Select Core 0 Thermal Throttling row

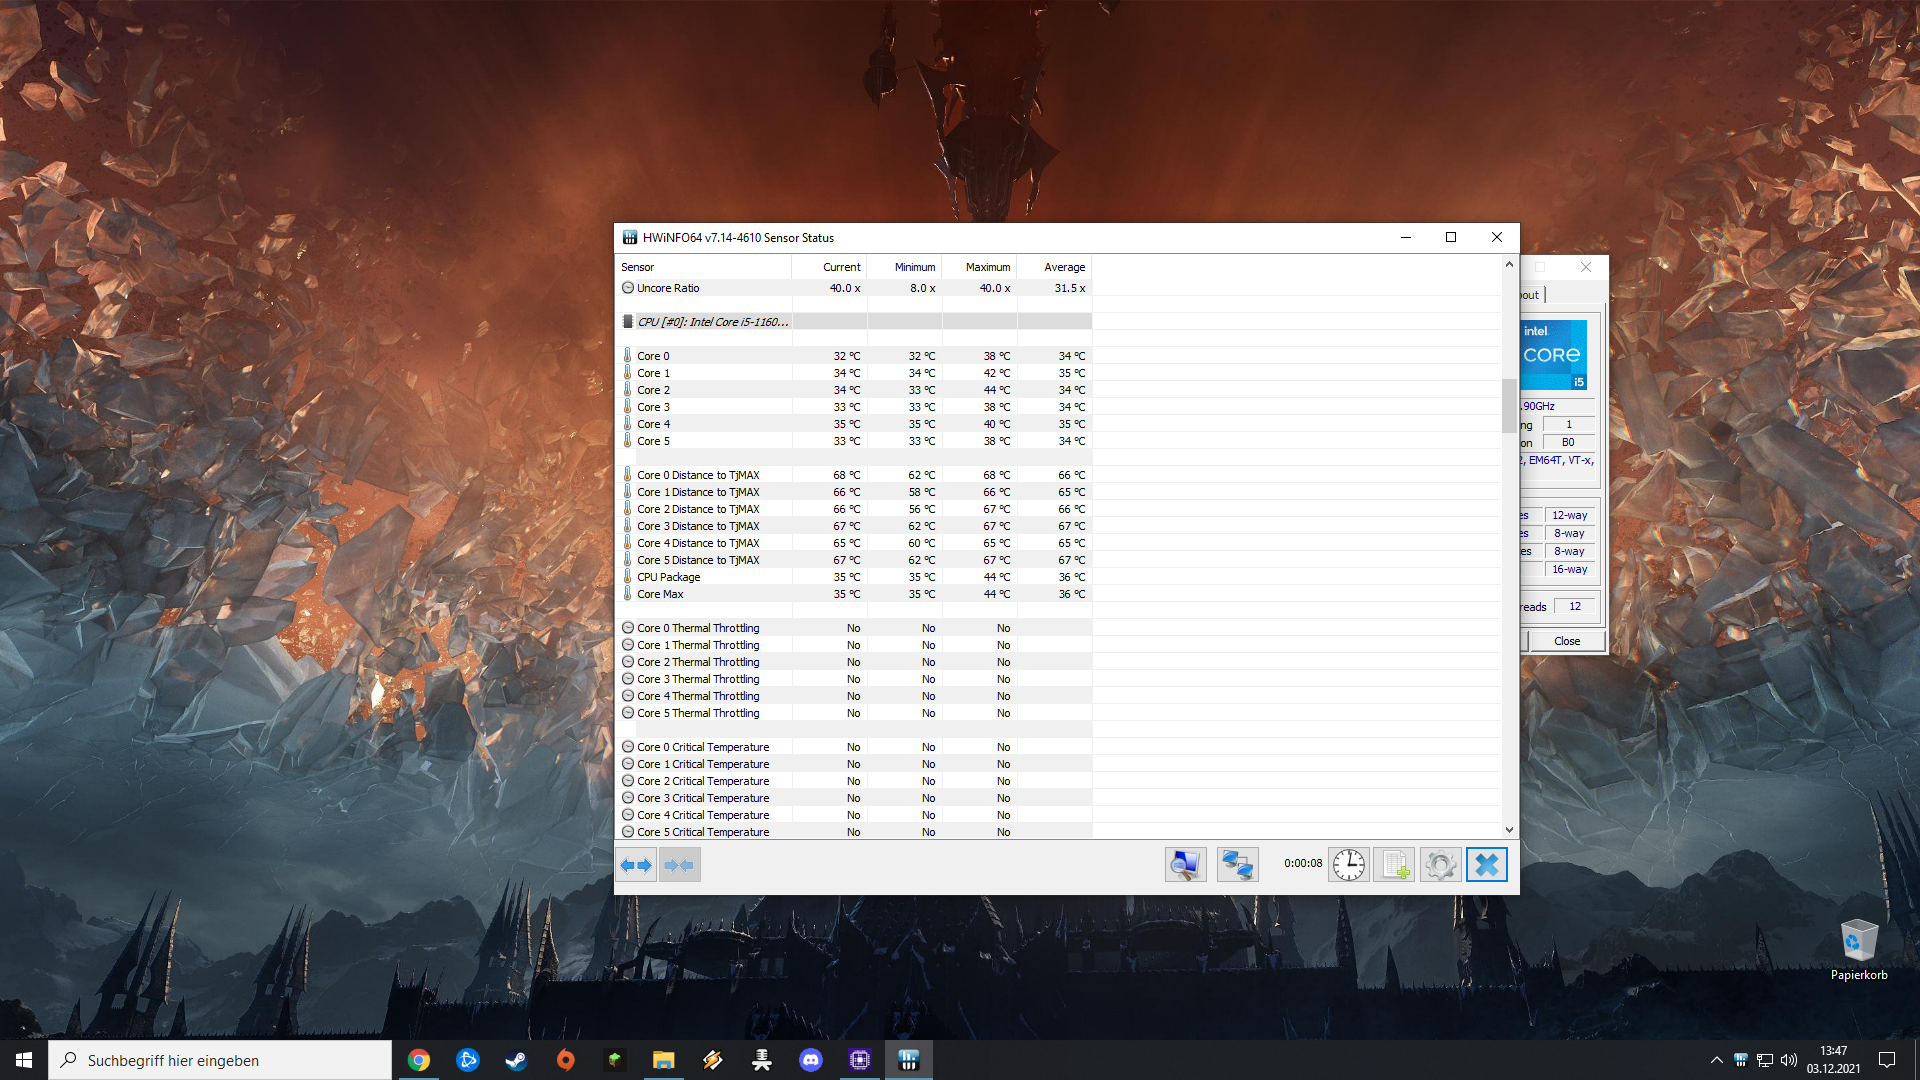click(698, 628)
